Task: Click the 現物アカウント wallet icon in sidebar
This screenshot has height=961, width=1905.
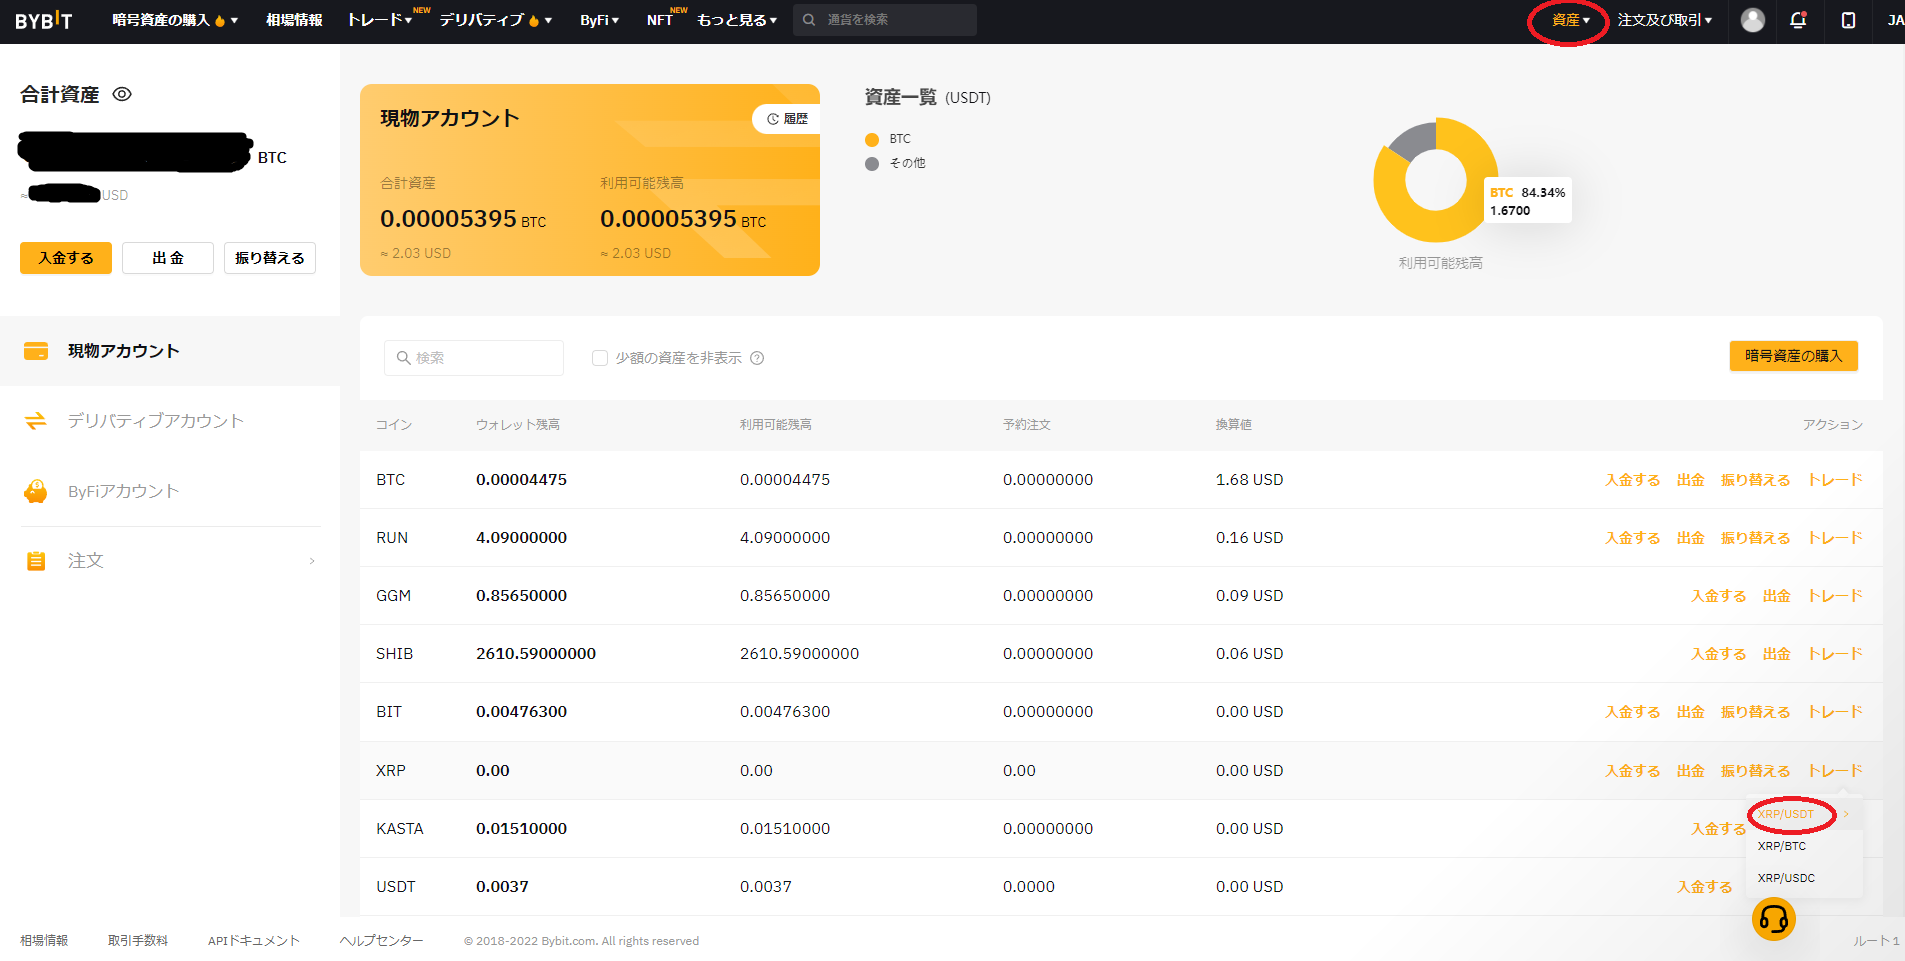Action: [x=36, y=351]
